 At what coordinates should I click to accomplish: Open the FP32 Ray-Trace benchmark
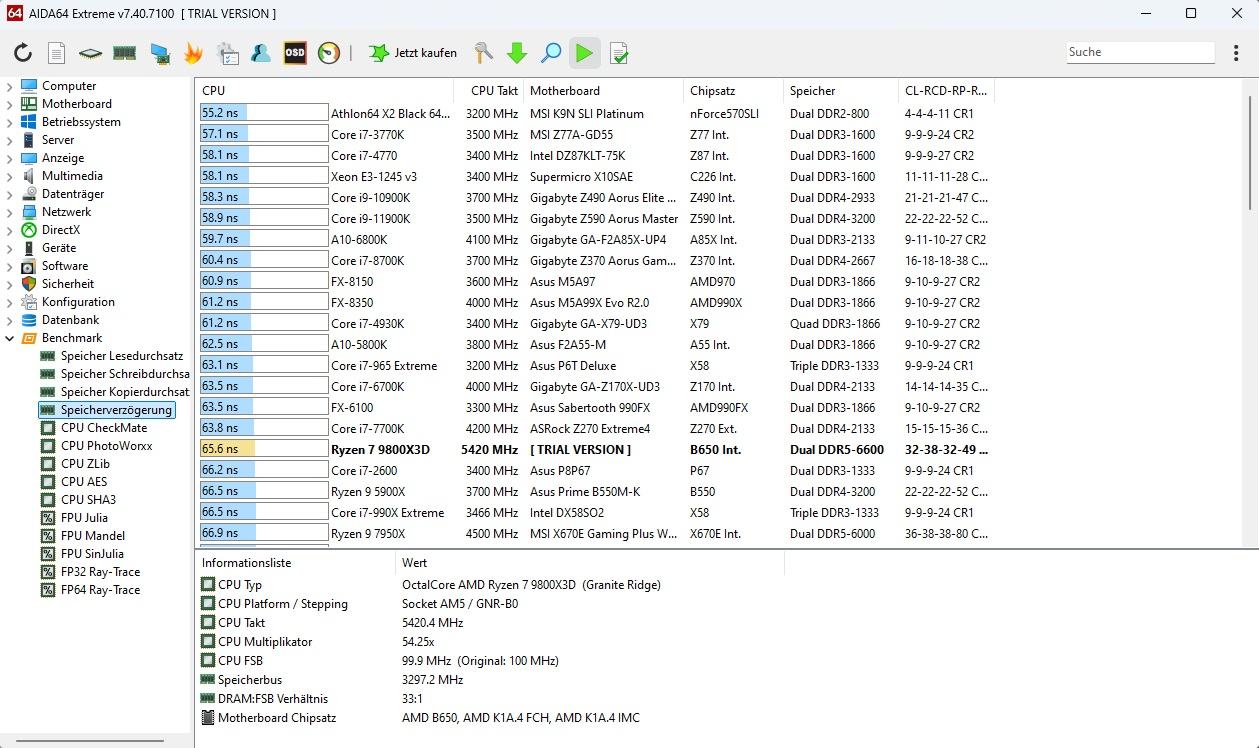[x=100, y=572]
